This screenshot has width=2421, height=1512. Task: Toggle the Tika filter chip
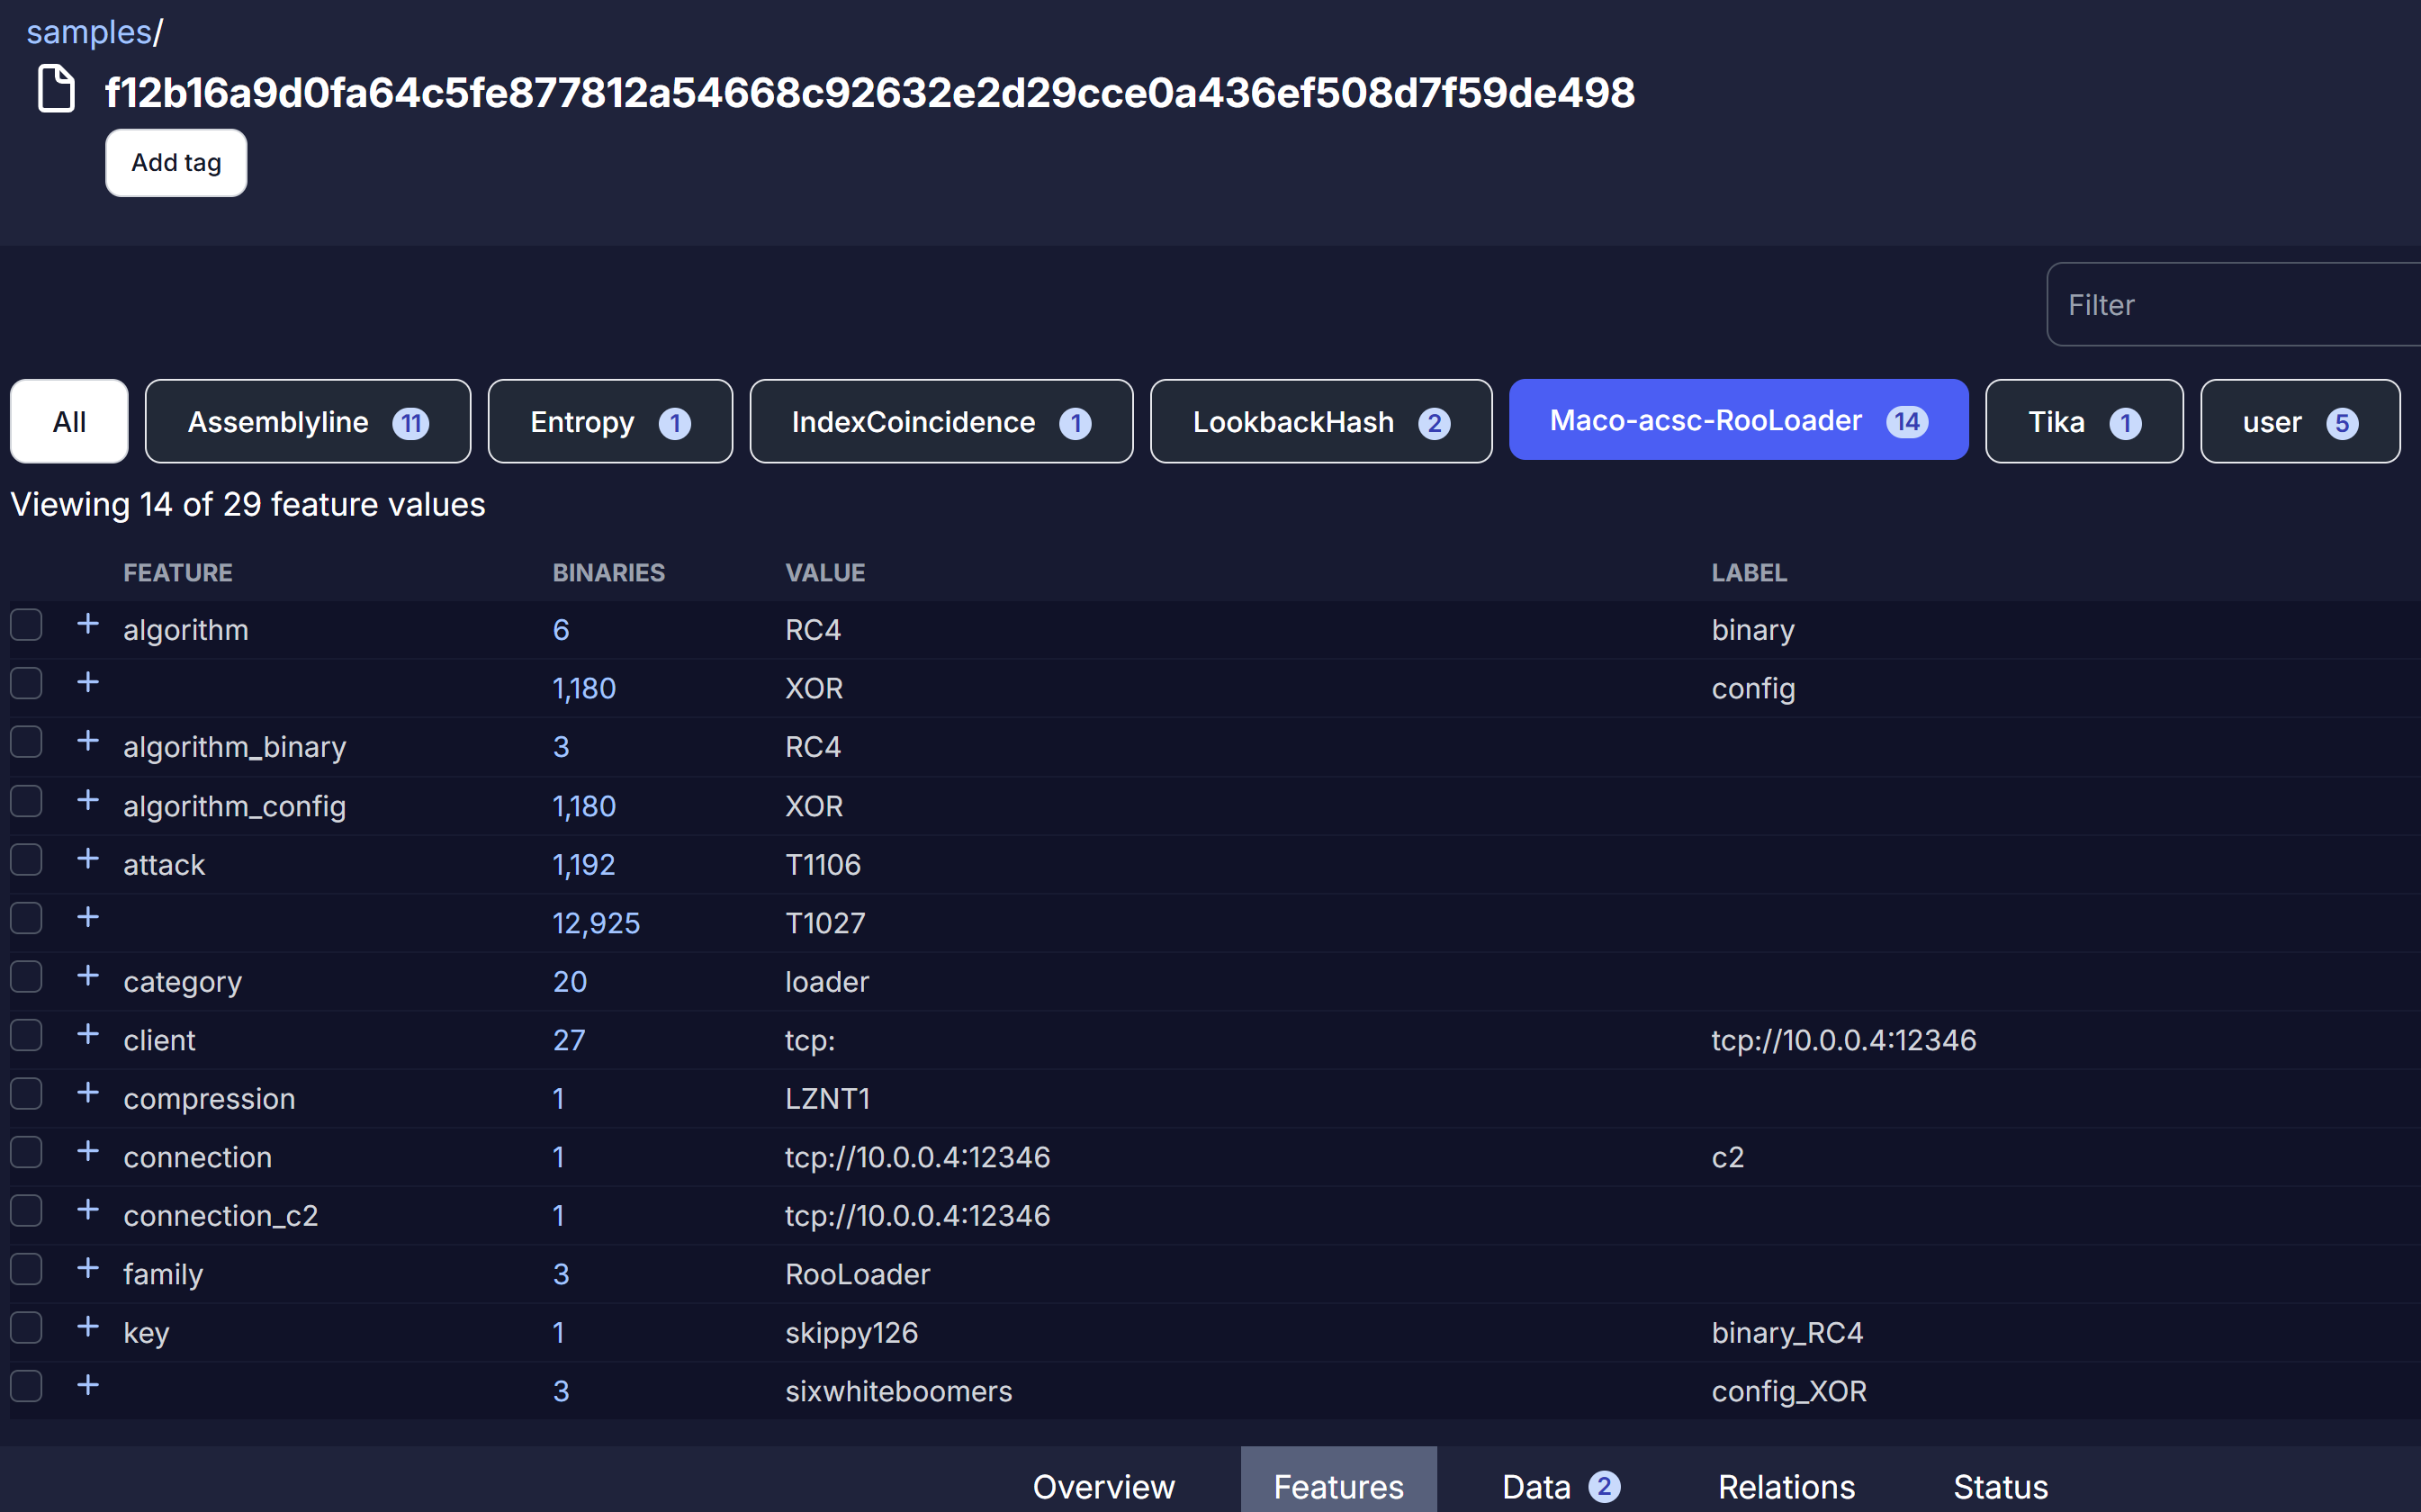(2082, 421)
